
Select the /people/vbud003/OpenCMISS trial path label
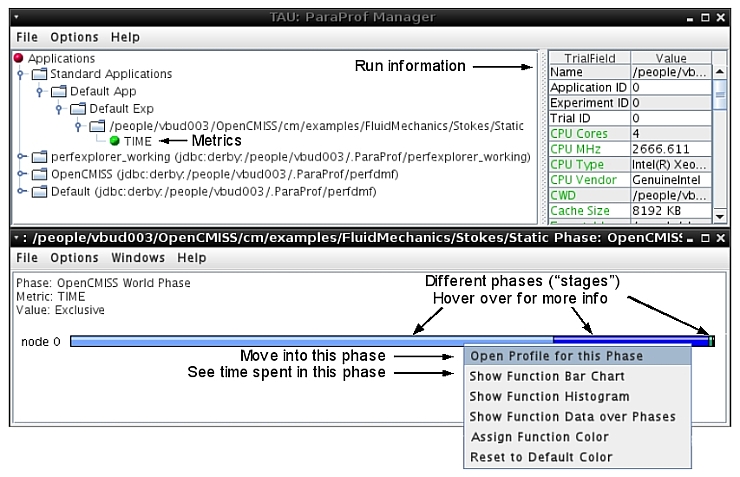coord(316,126)
